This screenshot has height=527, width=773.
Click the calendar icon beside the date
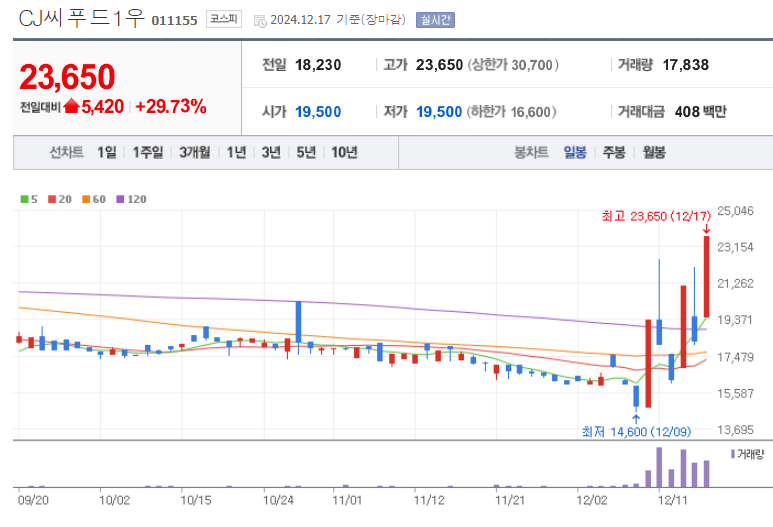coord(260,21)
